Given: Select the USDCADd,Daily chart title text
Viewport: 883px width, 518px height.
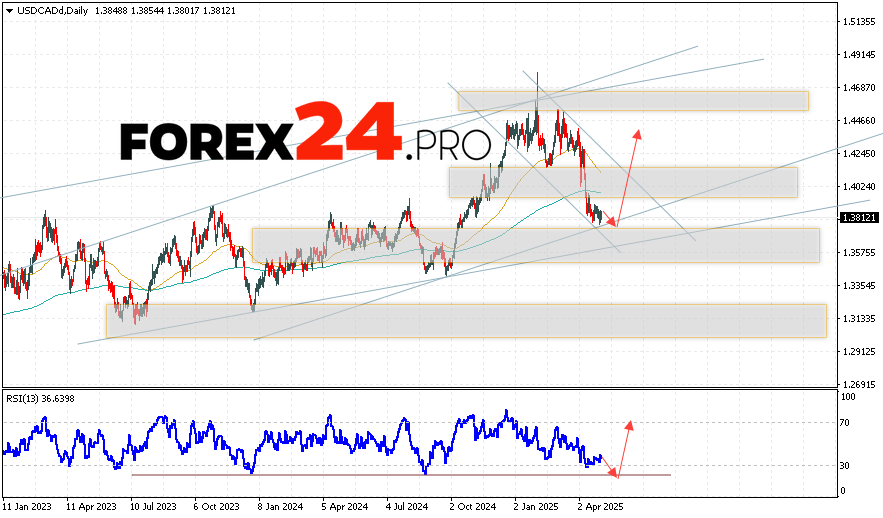Looking at the screenshot, I should click(x=52, y=11).
